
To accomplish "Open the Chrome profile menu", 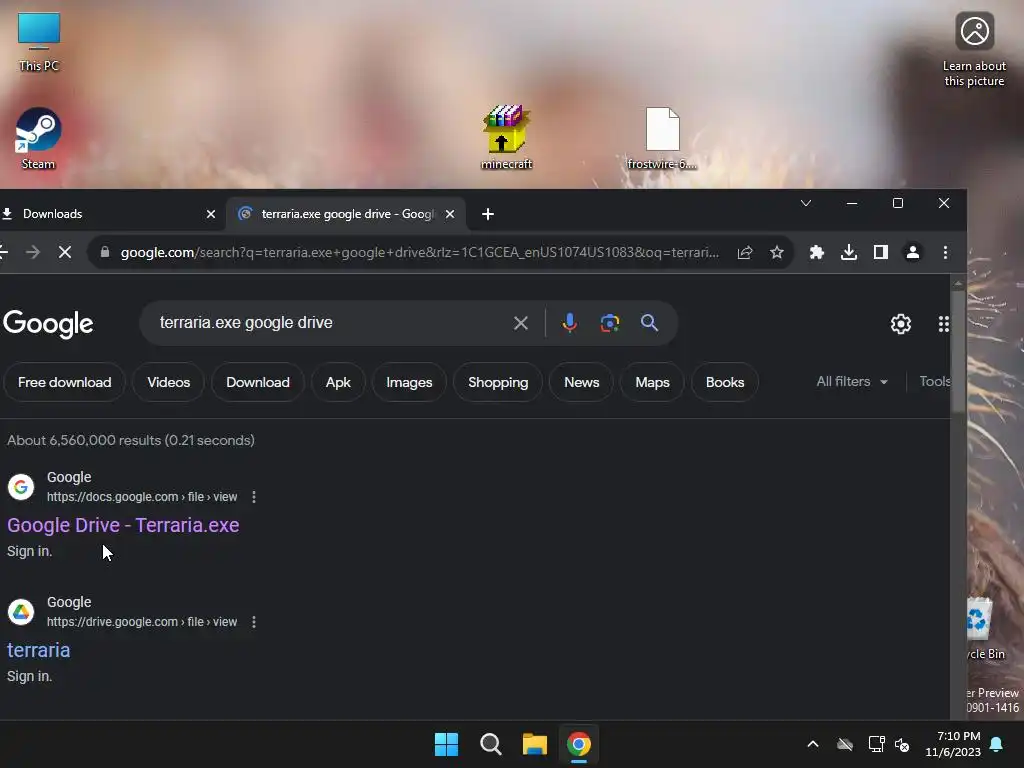I will pos(912,252).
